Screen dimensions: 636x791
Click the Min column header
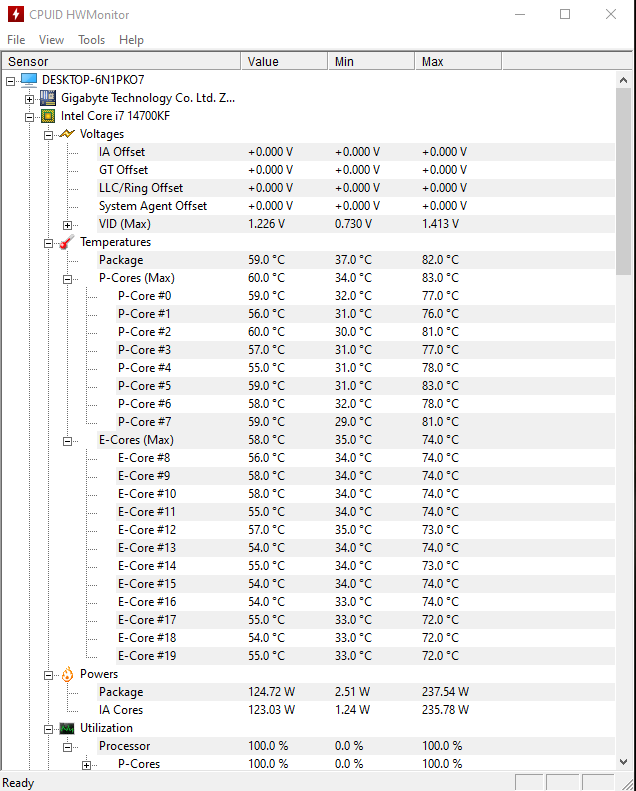click(371, 62)
